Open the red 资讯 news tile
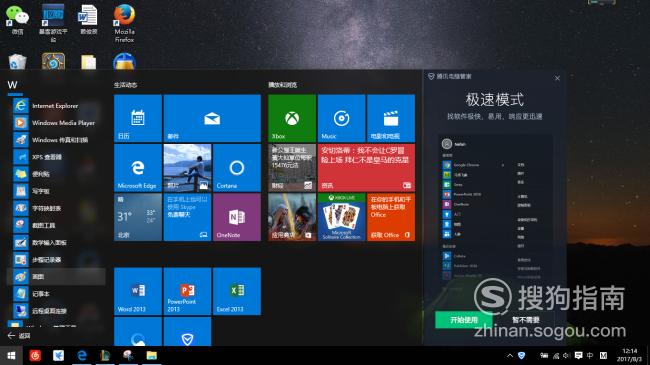This screenshot has width=650, height=365. (x=366, y=168)
